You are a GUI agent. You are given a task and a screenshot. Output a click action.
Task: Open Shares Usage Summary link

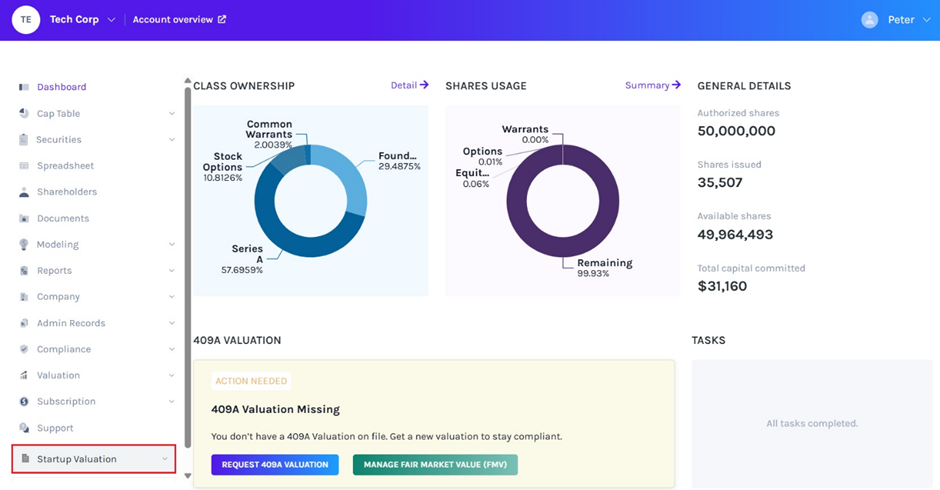(x=652, y=86)
